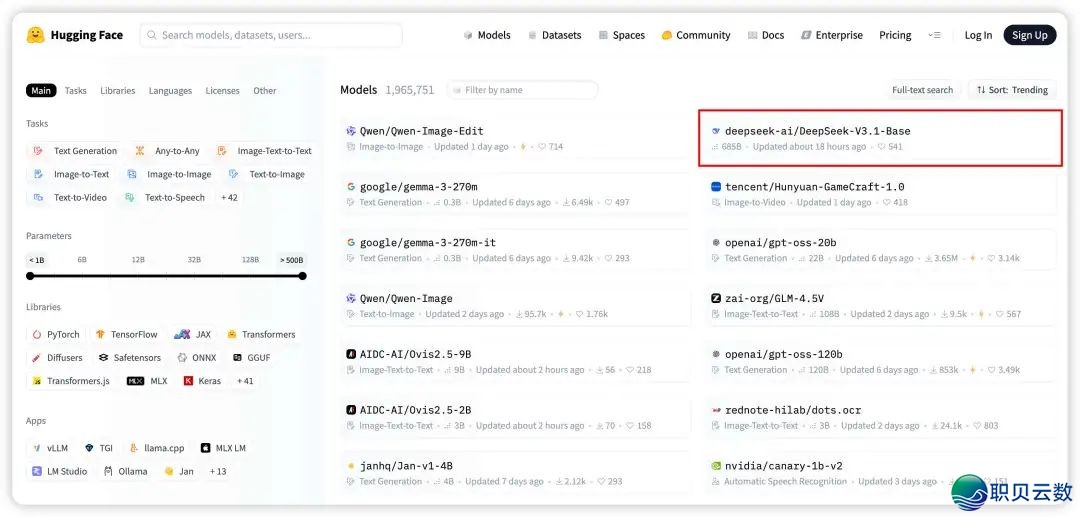This screenshot has height=517, width=1080.
Task: Click the Image-to-Image task icon
Action: pyautogui.click(x=132, y=174)
